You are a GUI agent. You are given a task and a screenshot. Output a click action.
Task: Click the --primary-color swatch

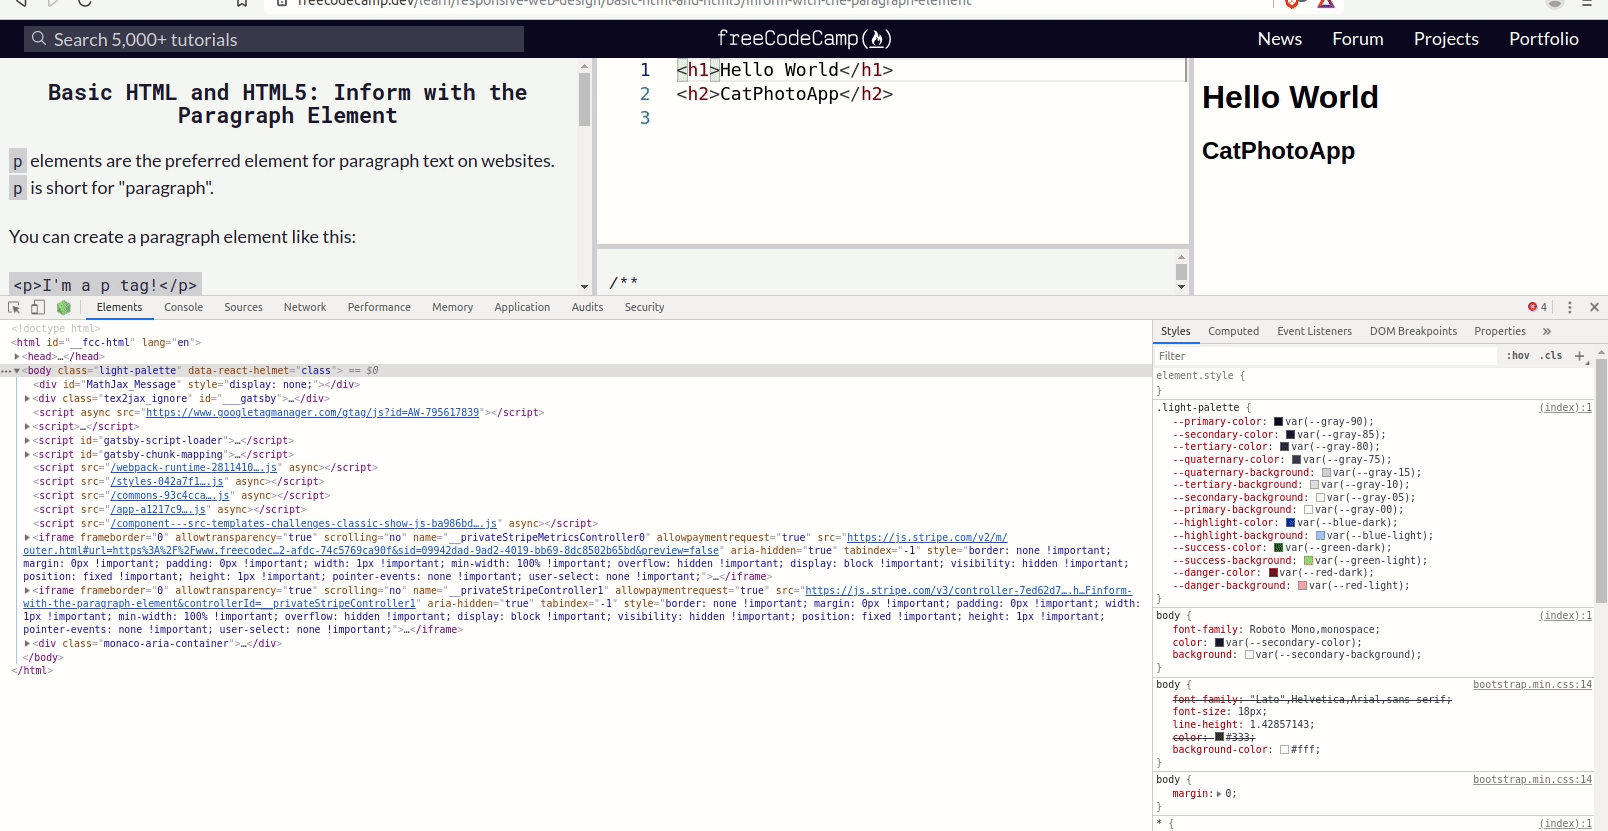pos(1278,422)
